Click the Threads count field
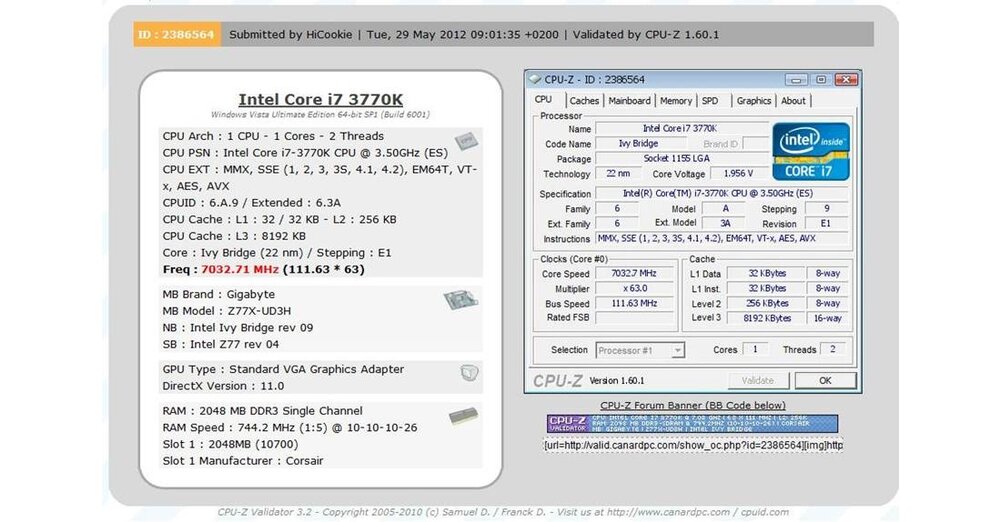 (832, 350)
